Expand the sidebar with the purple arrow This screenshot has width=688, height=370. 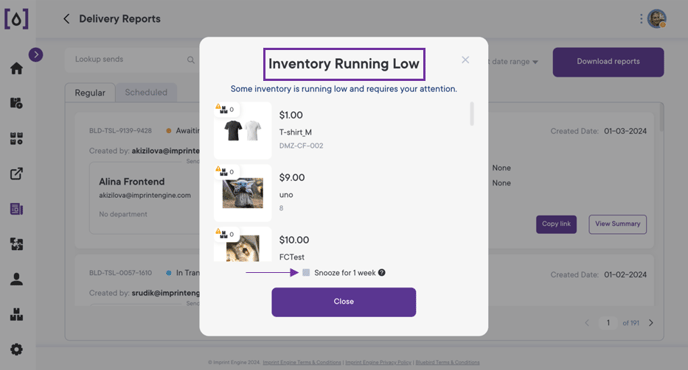coord(36,54)
